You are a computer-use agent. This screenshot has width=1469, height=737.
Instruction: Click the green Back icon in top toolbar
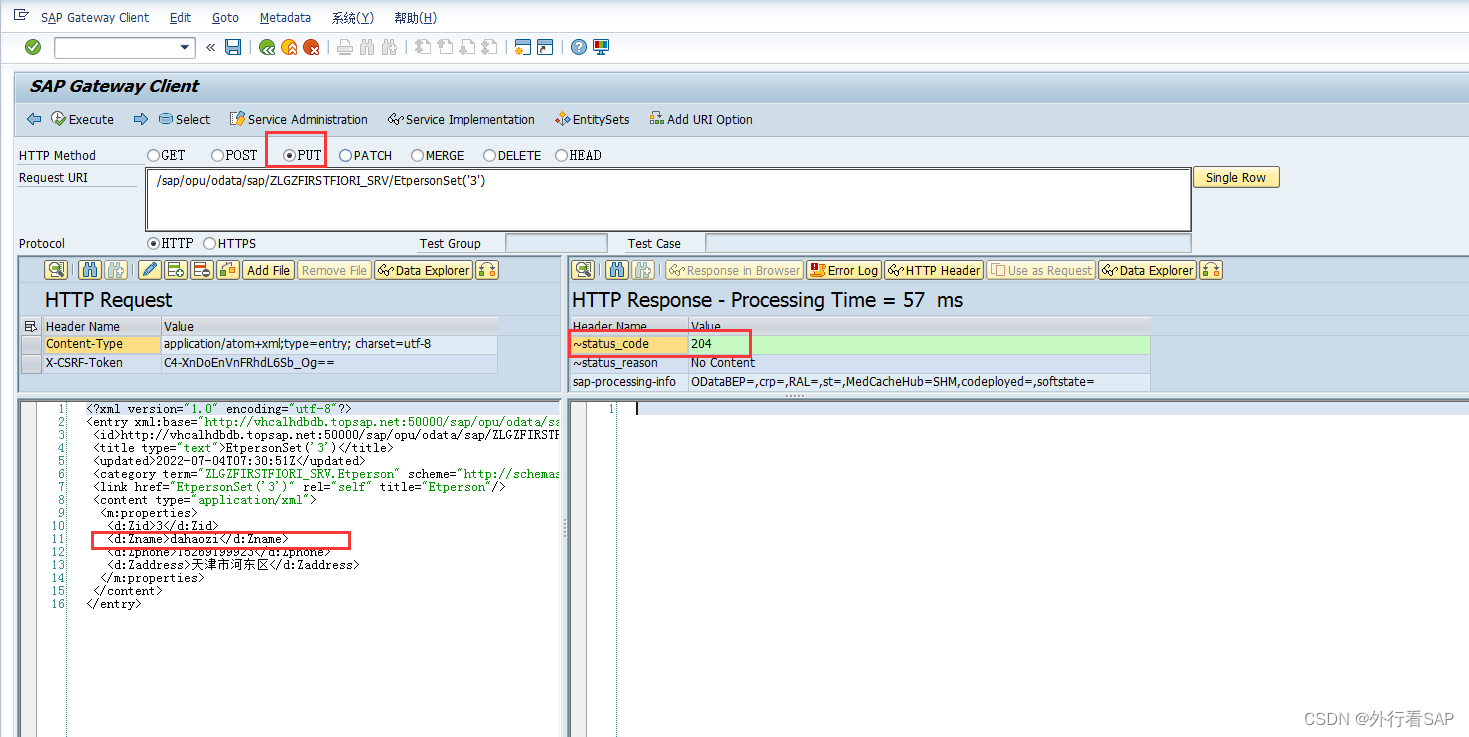(x=267, y=47)
